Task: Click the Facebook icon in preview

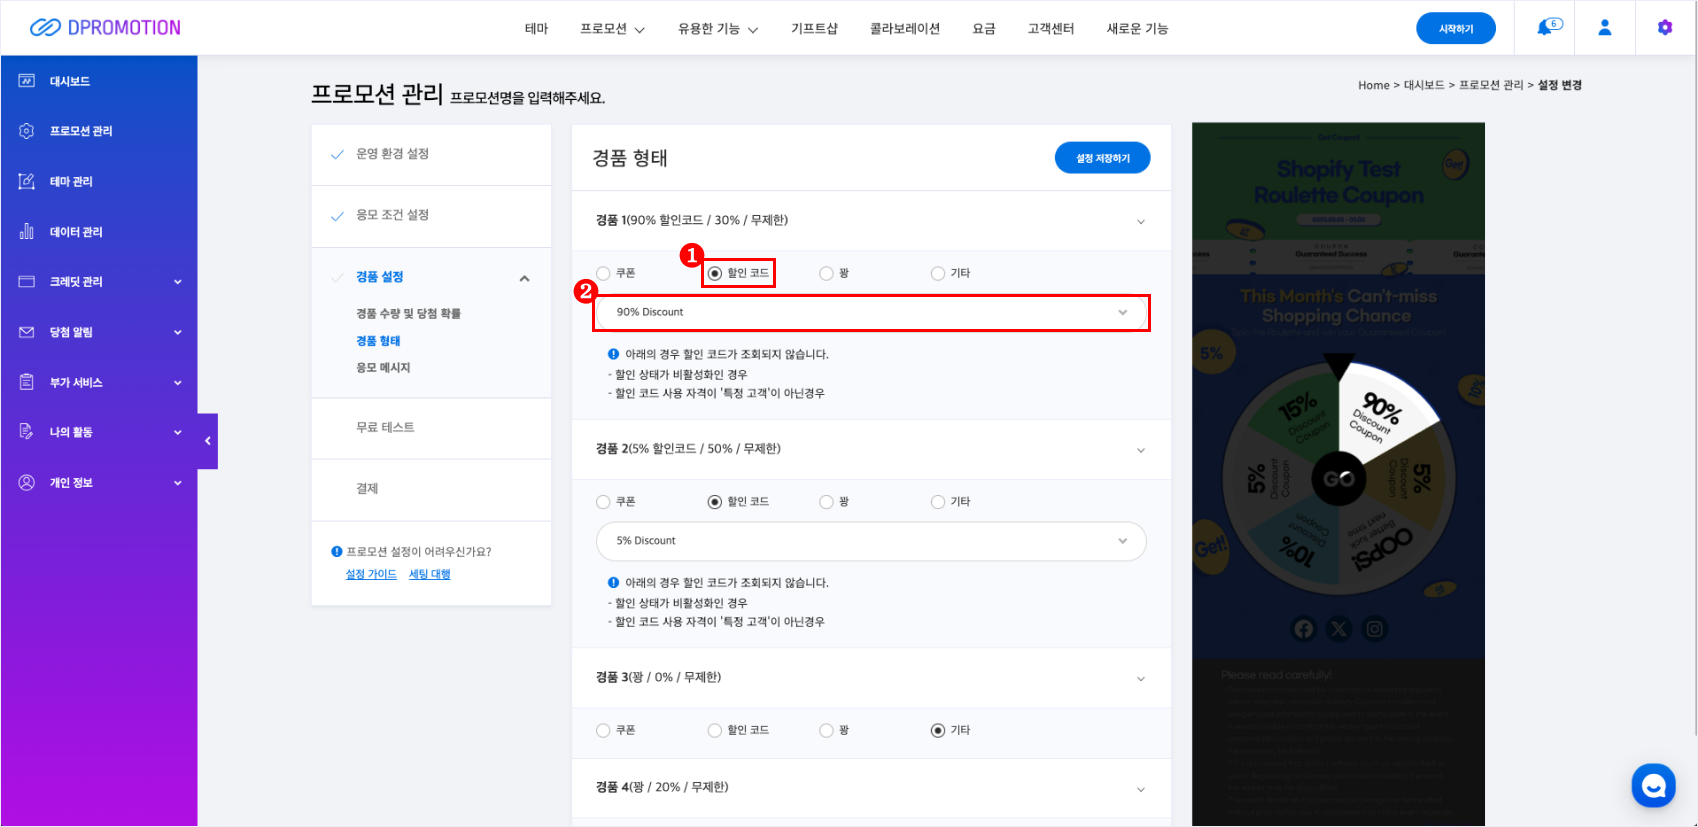Action: [x=1304, y=629]
